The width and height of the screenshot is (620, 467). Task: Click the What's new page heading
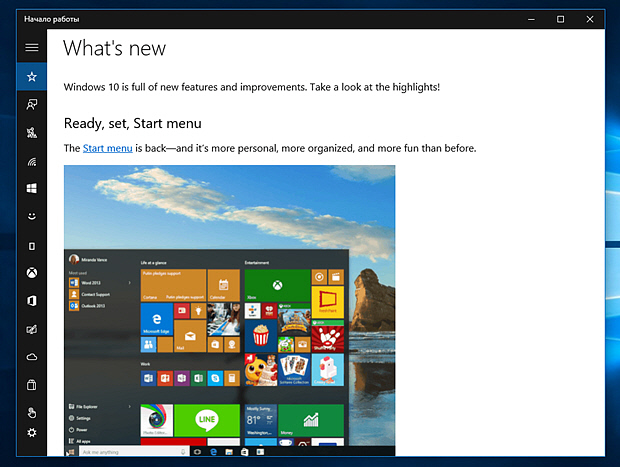point(114,48)
